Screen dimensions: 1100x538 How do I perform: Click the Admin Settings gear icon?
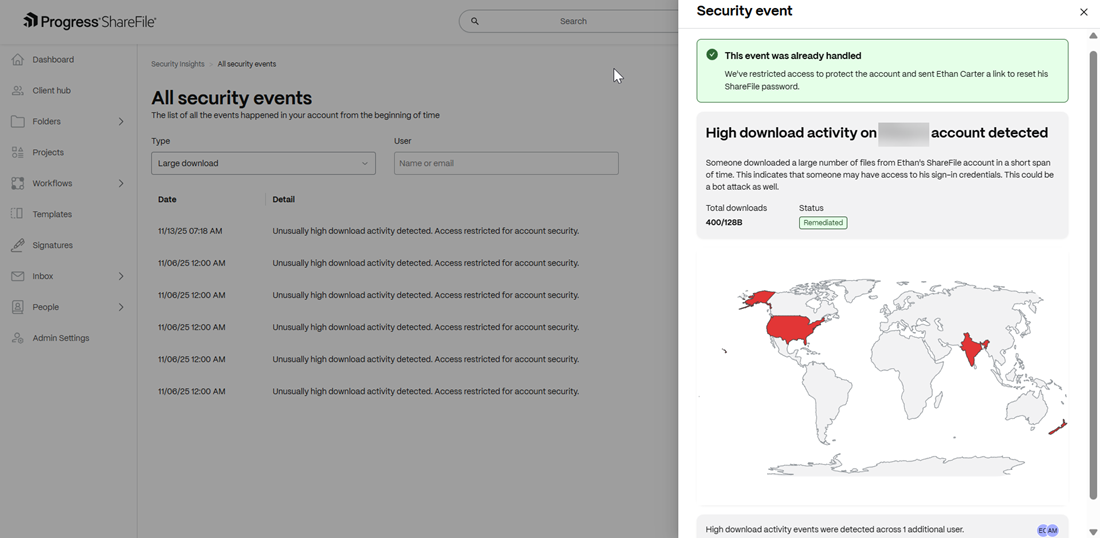[x=17, y=338]
